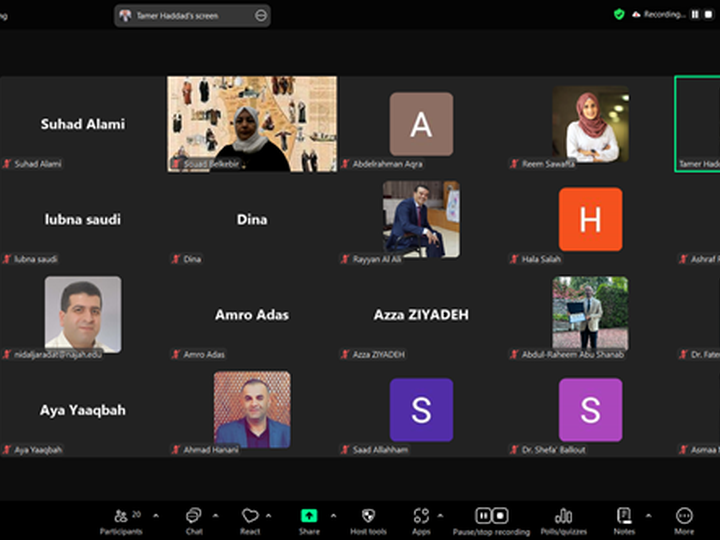720x540 pixels.
Task: Click muted mic icon beside Reem Sawafta
Action: 514,164
